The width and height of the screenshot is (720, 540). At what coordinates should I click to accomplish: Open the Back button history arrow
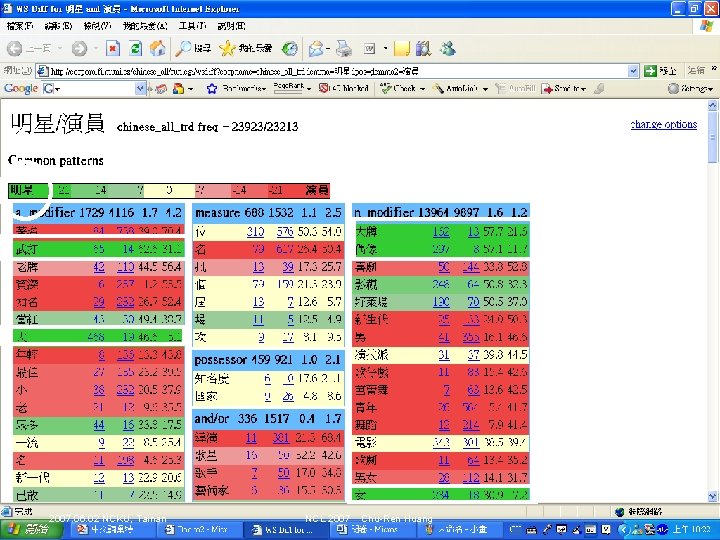coord(61,48)
